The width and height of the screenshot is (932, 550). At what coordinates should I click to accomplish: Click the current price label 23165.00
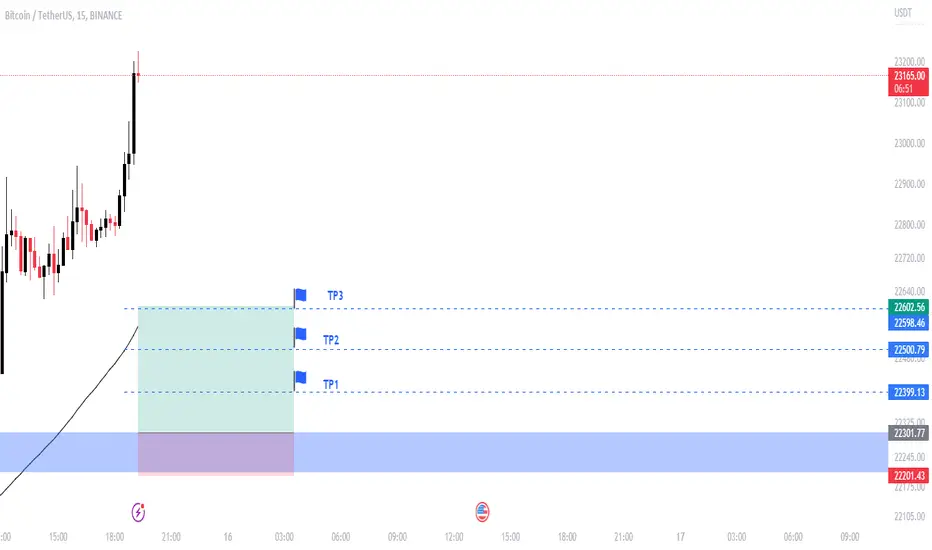908,75
